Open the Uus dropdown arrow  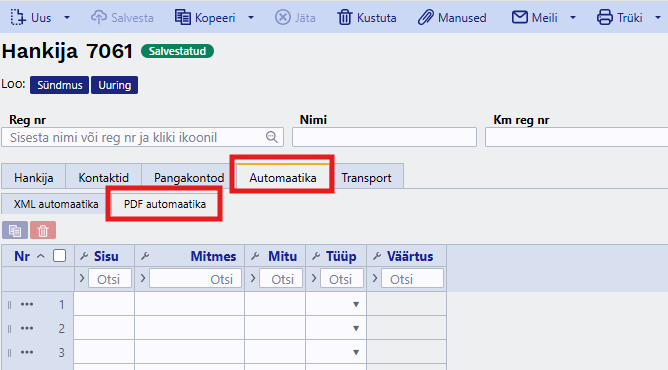(x=67, y=18)
